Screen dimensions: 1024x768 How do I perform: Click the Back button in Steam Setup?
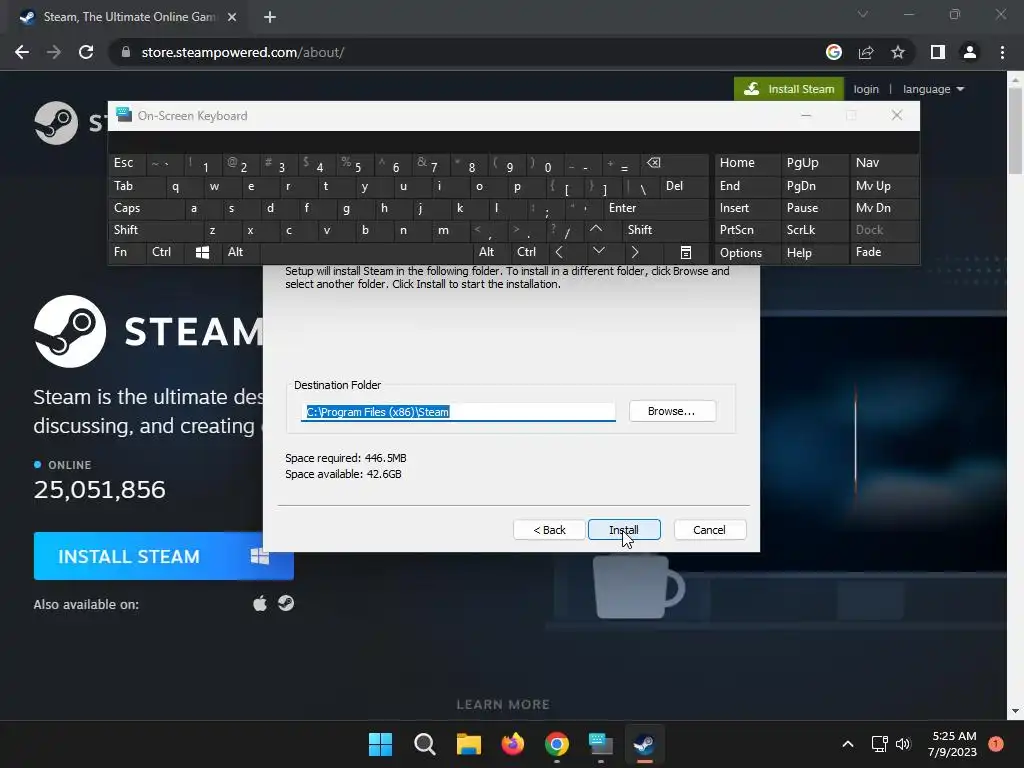click(x=549, y=530)
